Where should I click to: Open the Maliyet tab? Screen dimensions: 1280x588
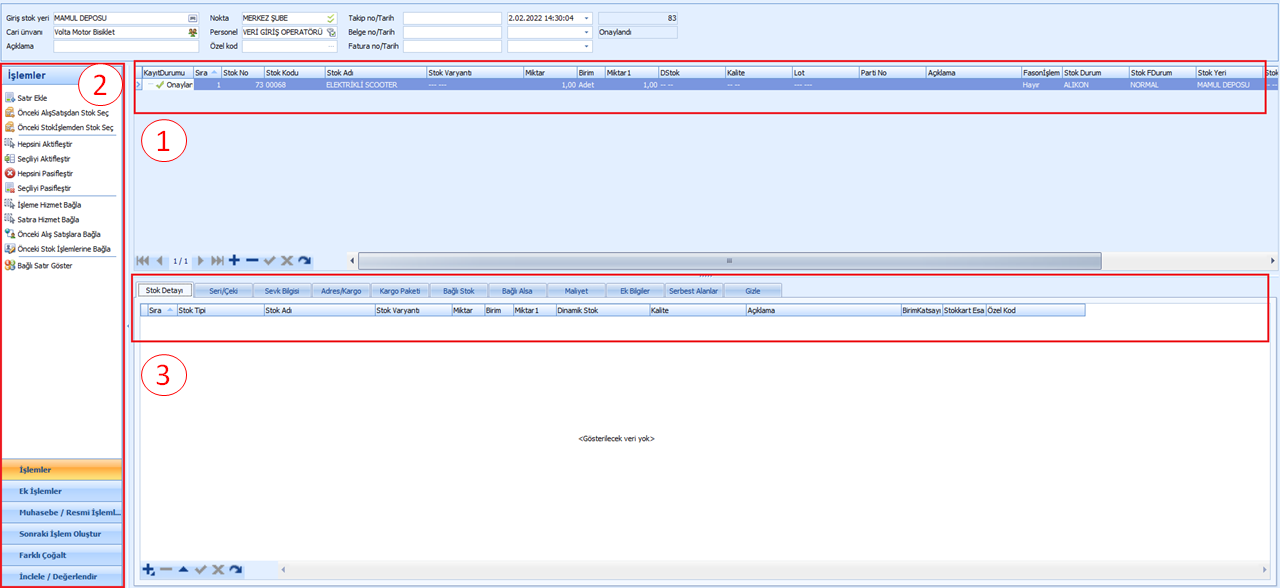(576, 291)
